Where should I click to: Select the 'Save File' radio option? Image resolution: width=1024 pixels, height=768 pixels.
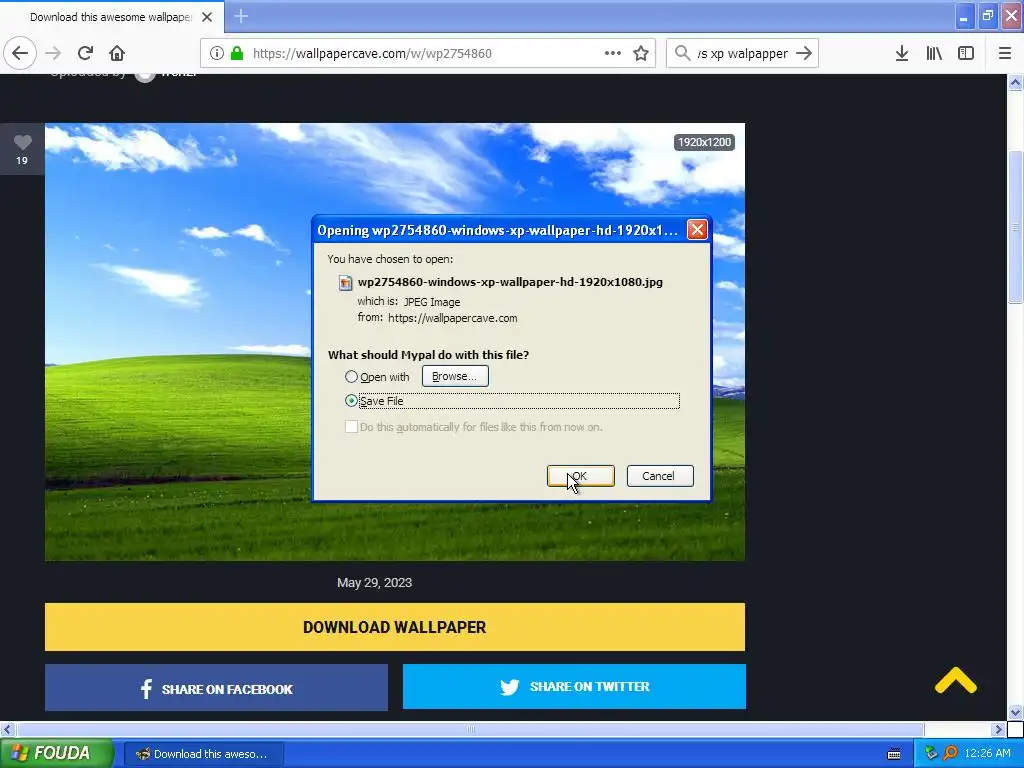pyautogui.click(x=351, y=401)
